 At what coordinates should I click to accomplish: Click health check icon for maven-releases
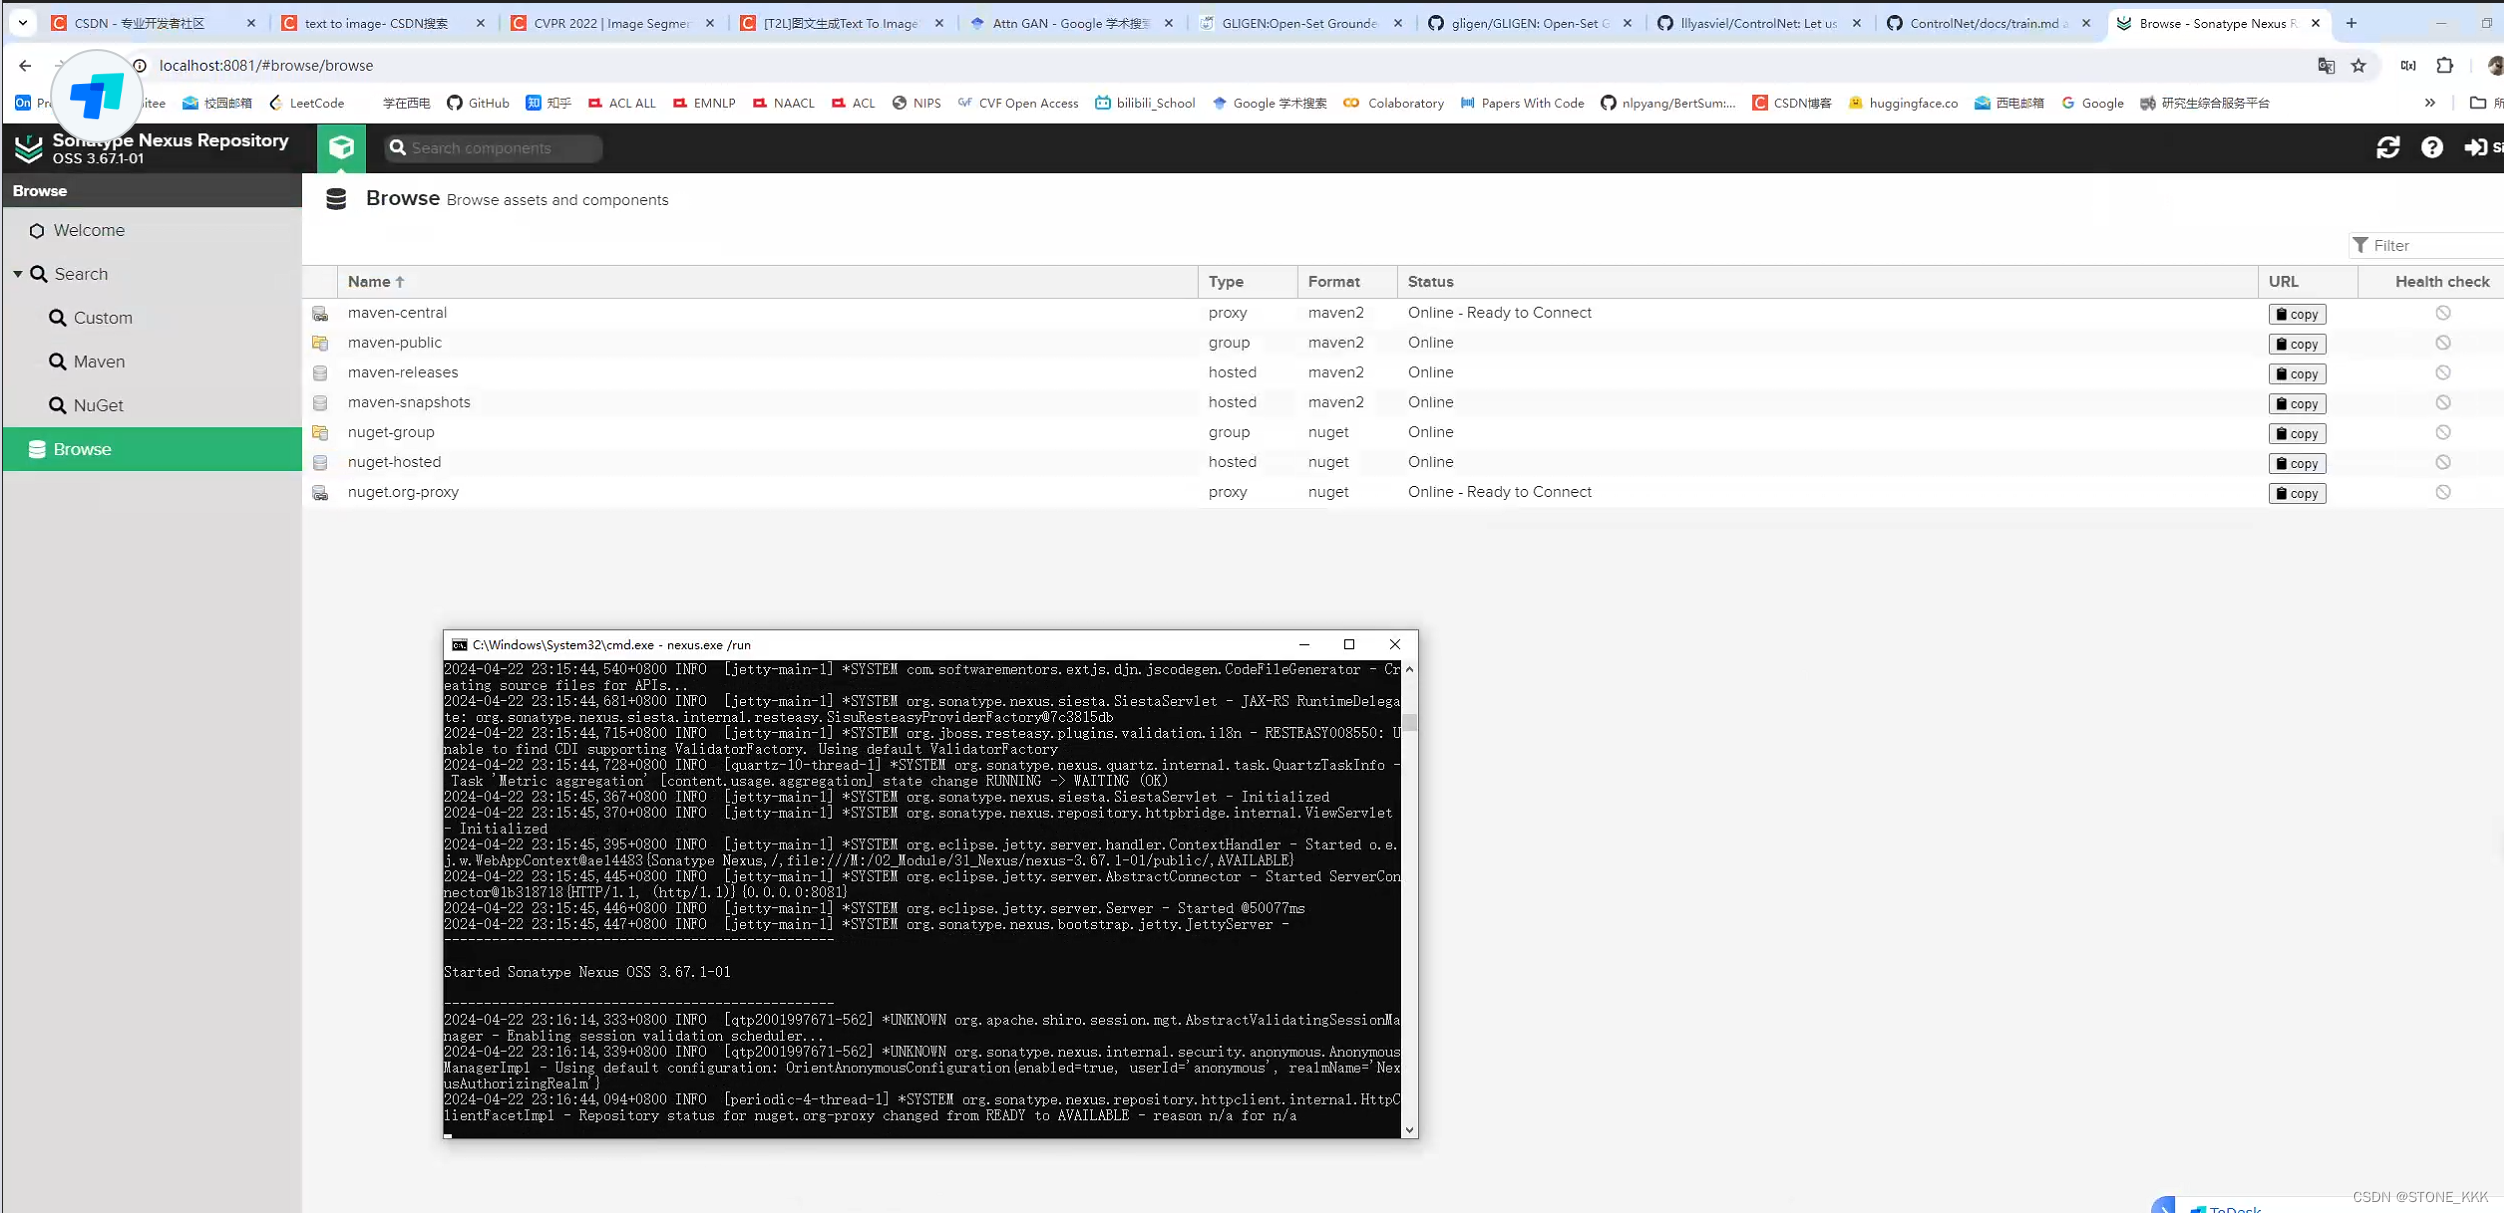pyautogui.click(x=2443, y=373)
